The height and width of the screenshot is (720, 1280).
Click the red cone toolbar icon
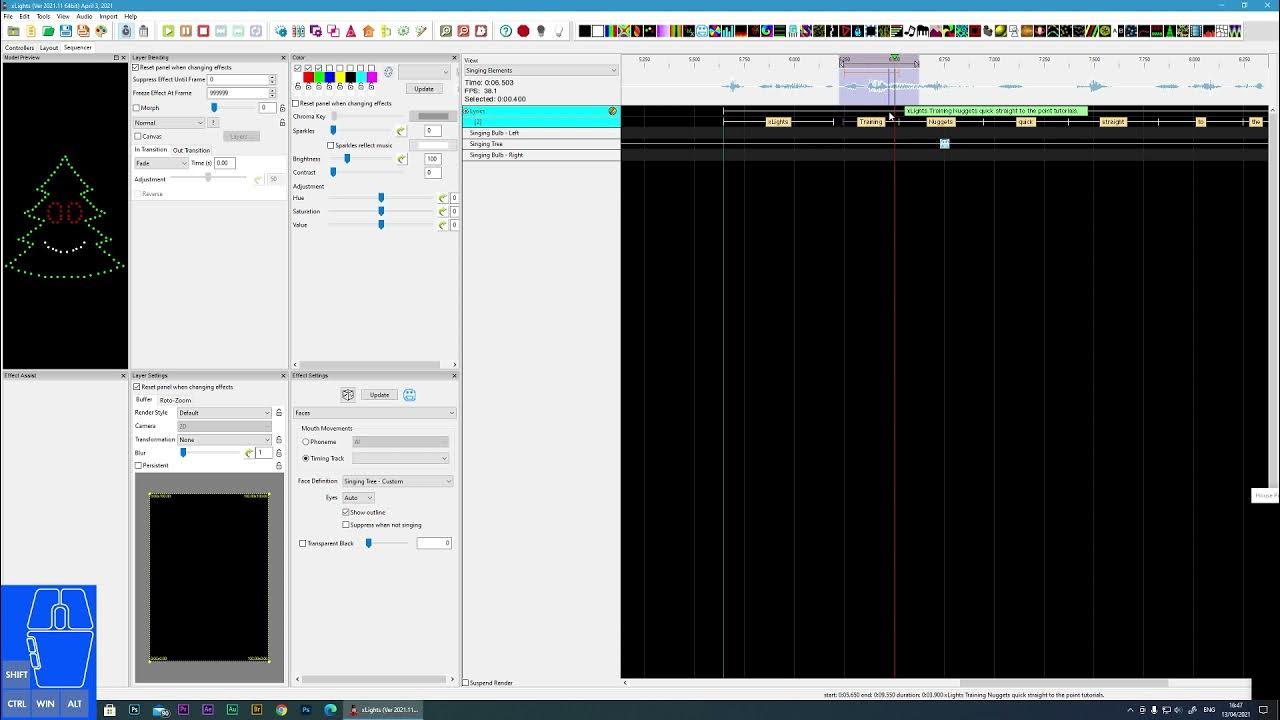(x=351, y=31)
